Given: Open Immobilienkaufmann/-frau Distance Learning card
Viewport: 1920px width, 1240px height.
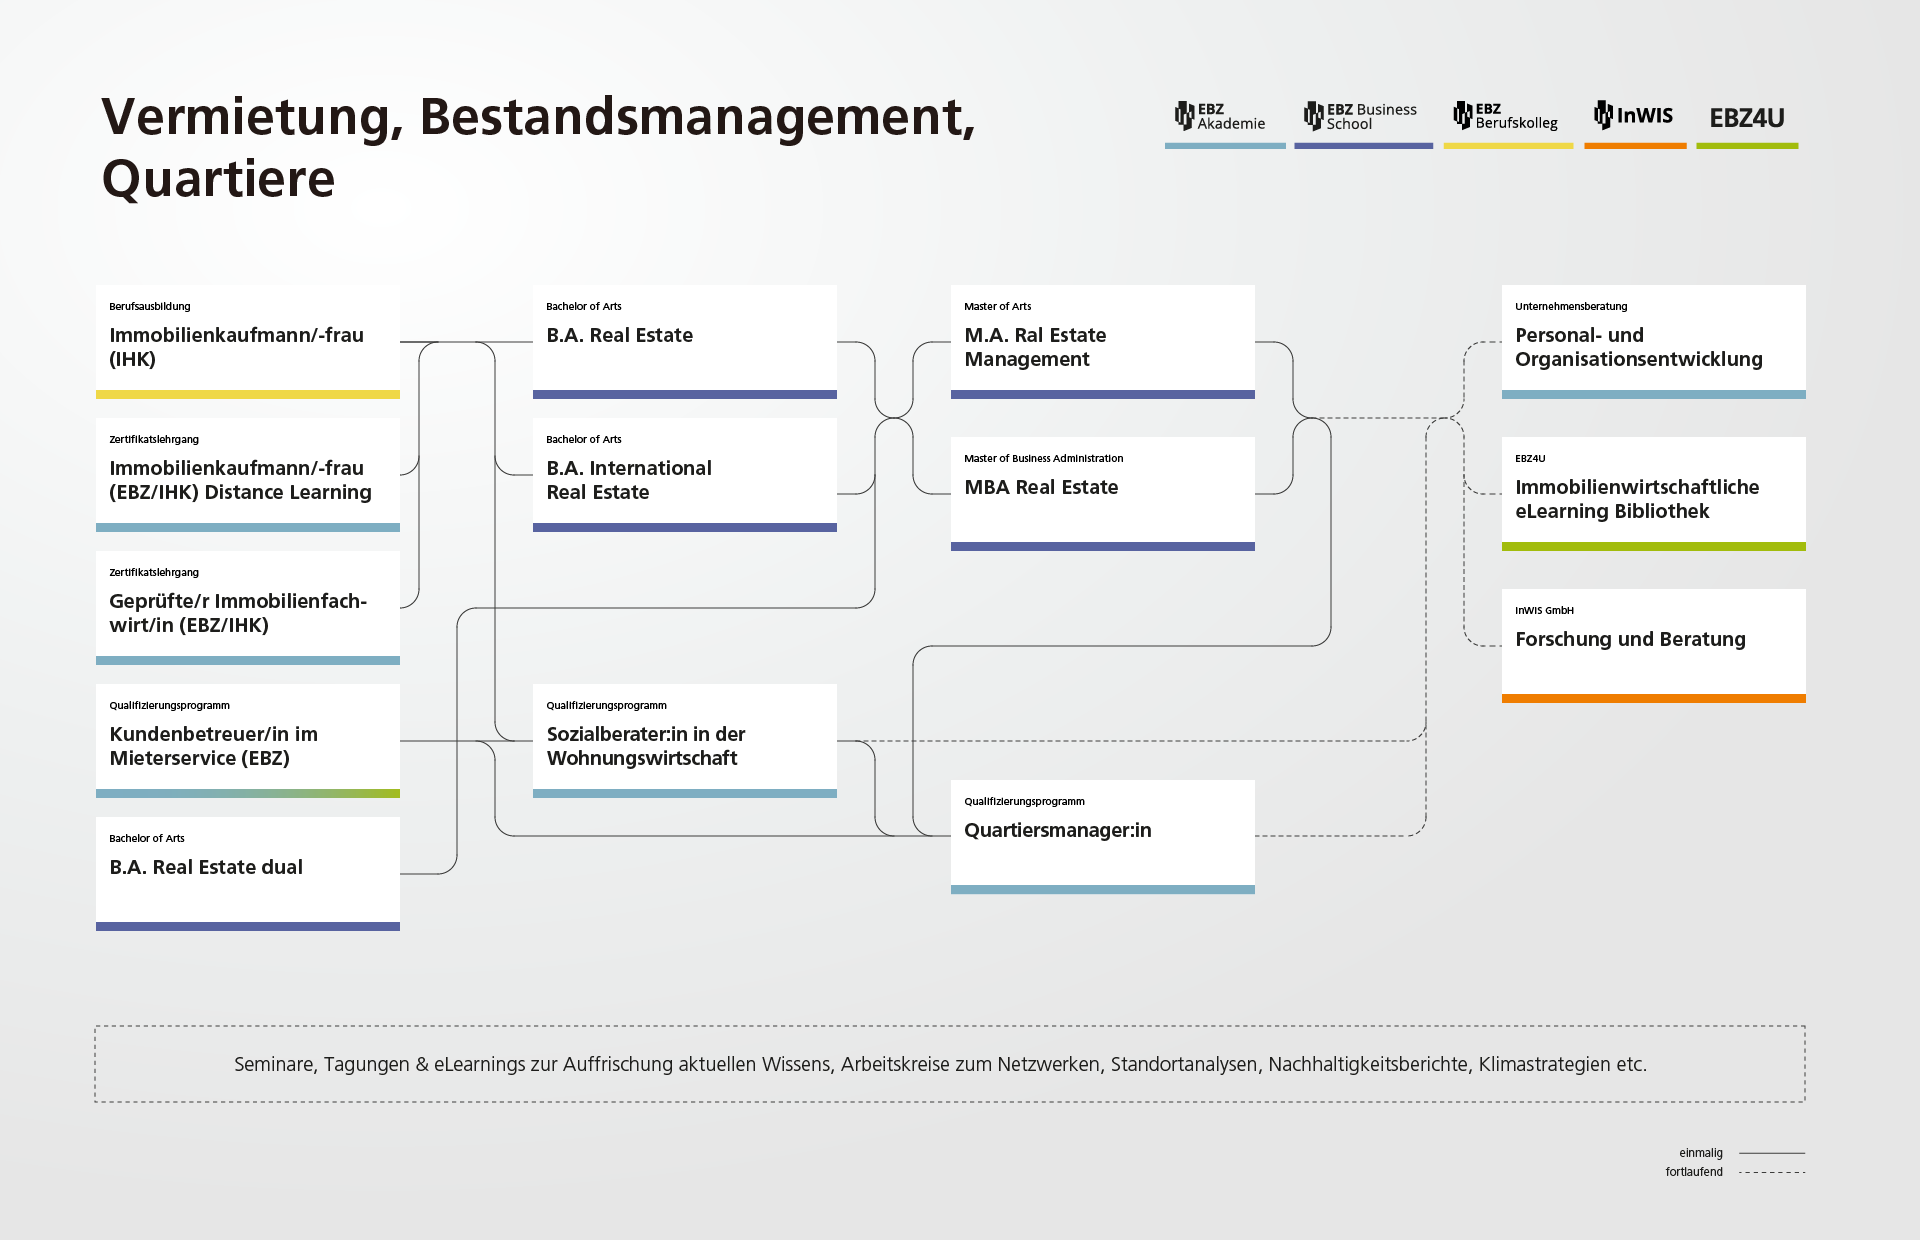Looking at the screenshot, I should 248,475.
